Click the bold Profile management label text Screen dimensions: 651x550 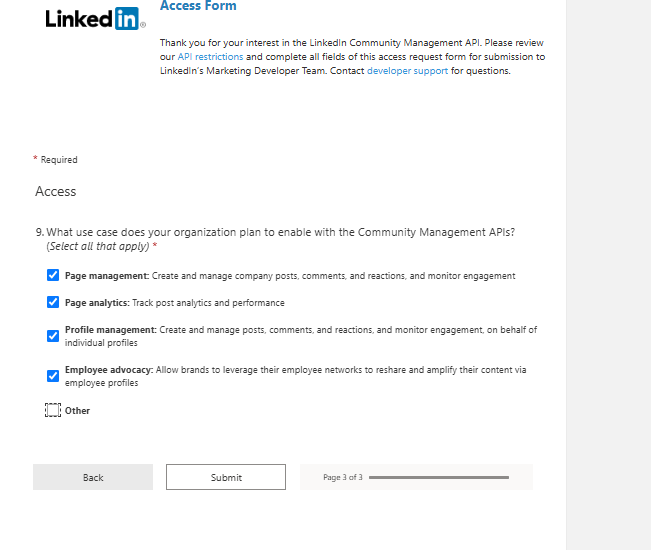(110, 330)
